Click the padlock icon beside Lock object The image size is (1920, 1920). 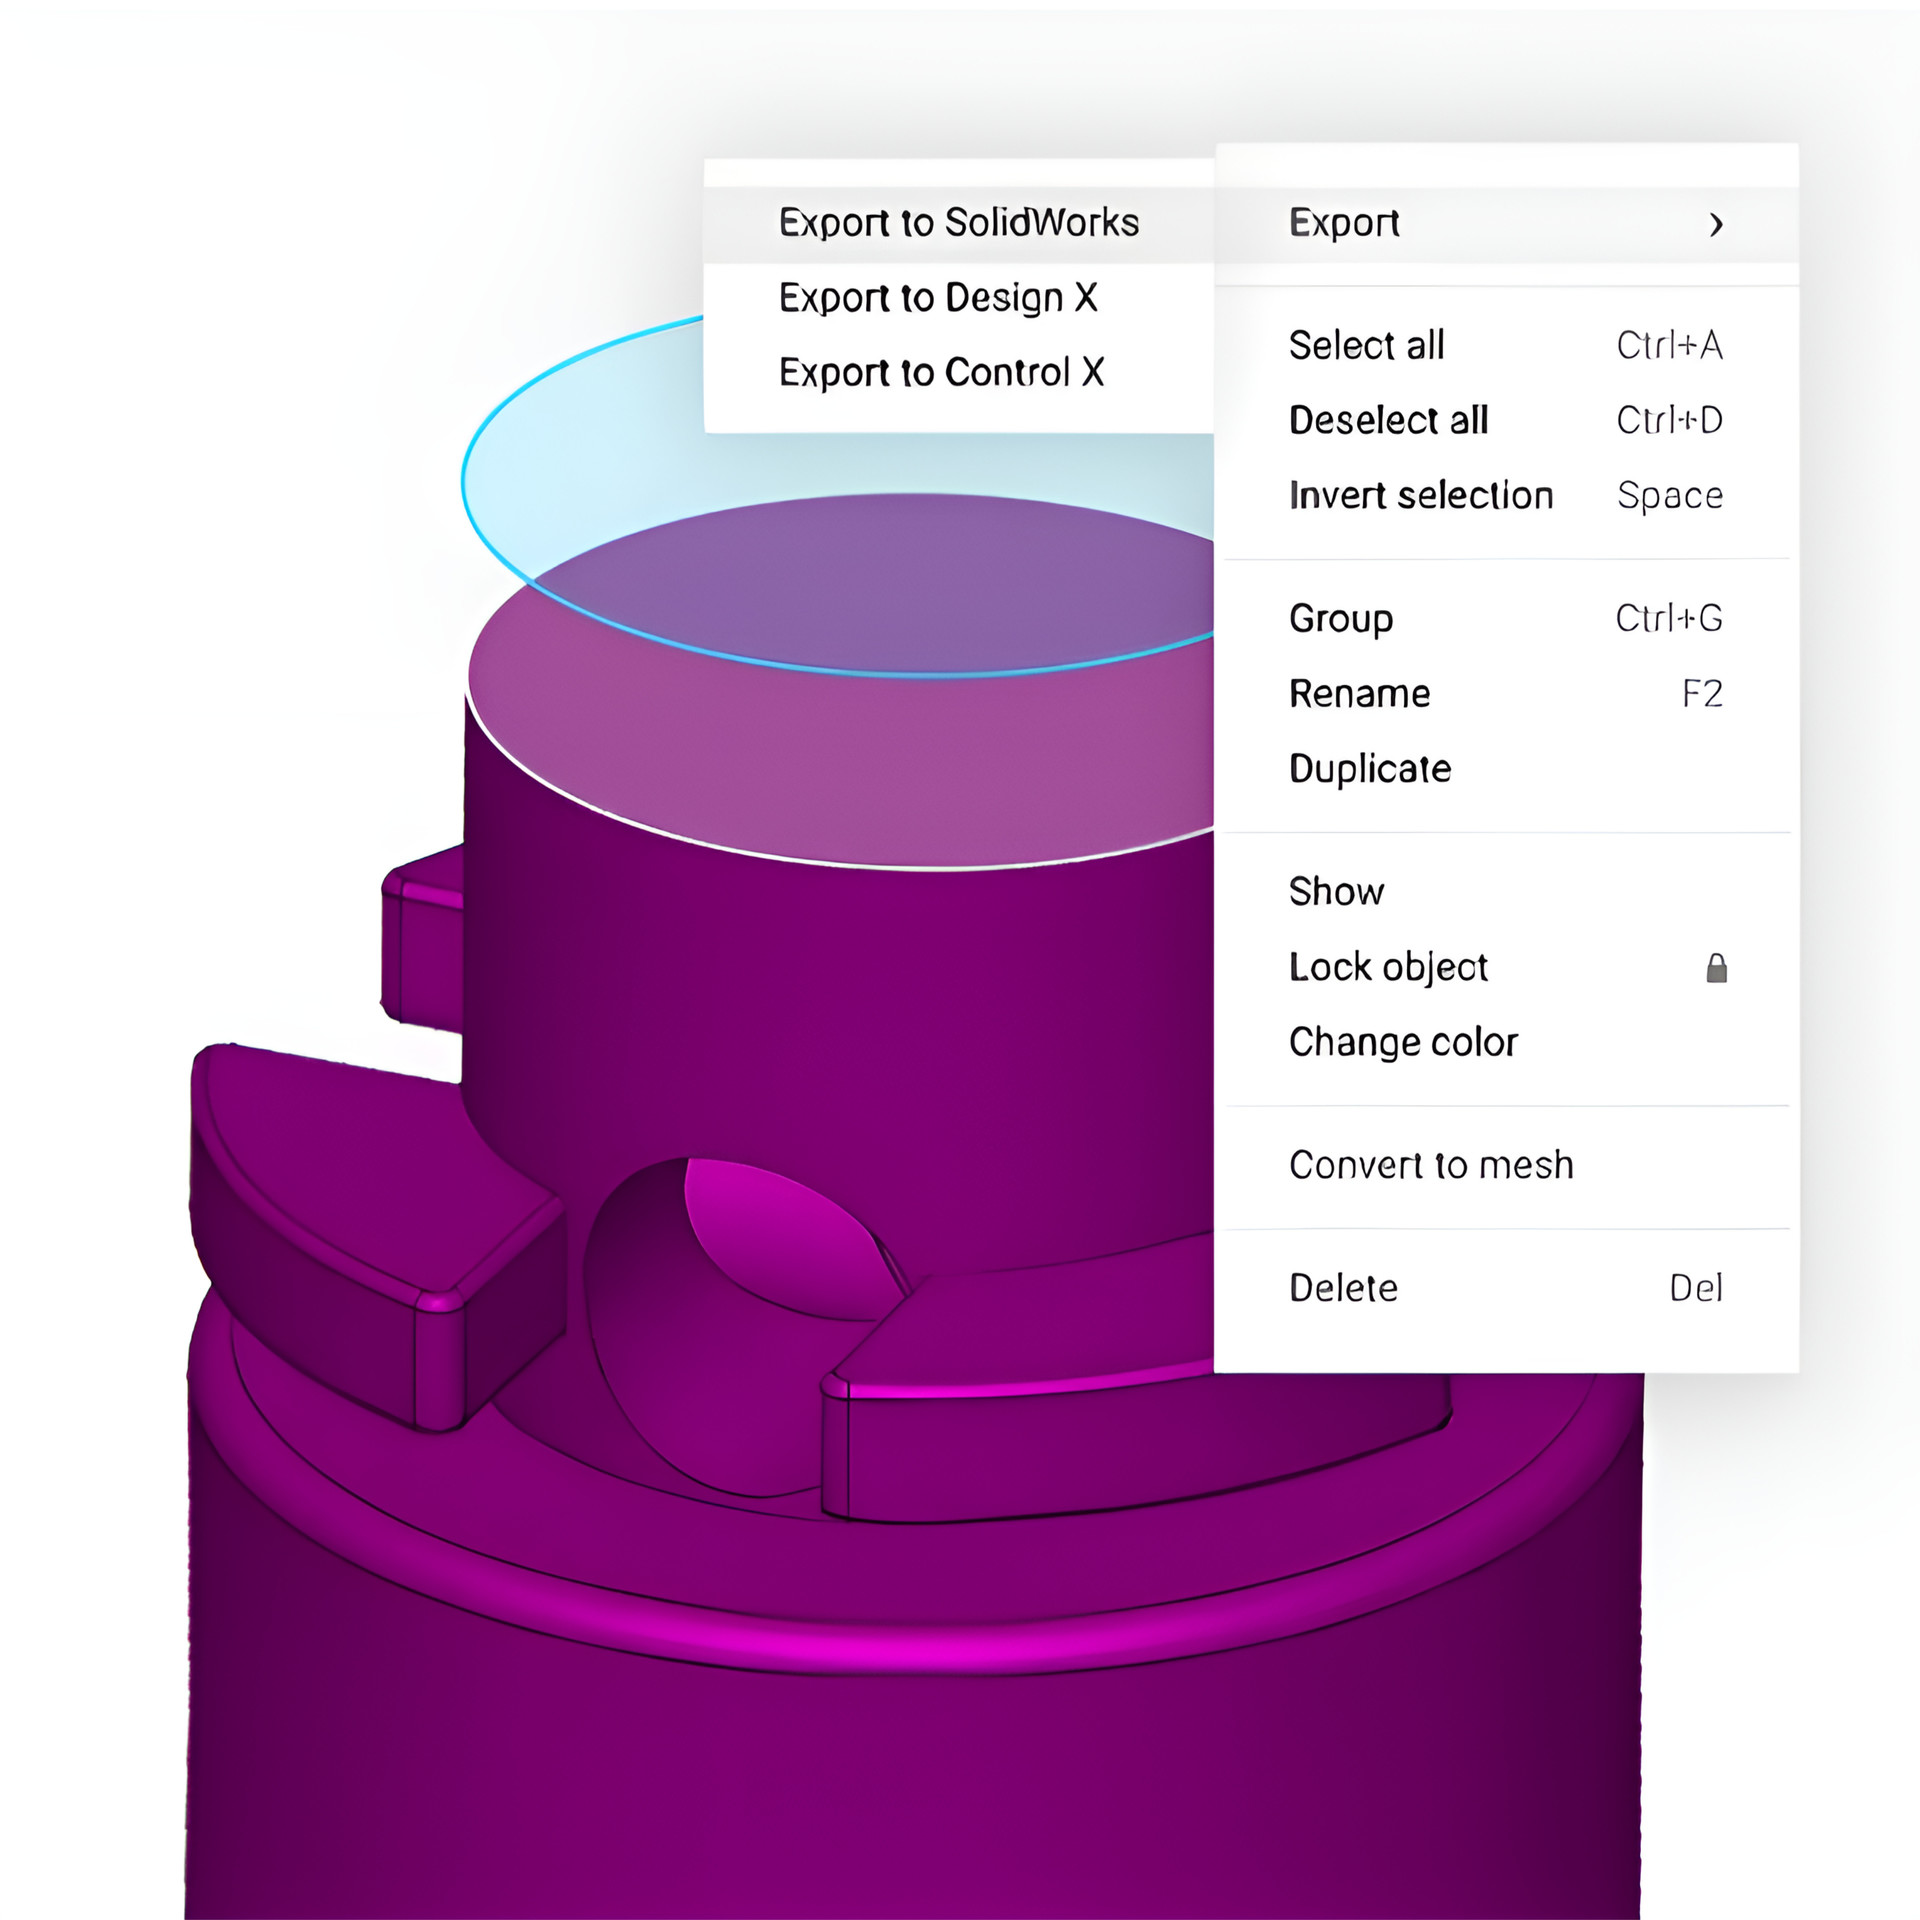(x=1716, y=968)
